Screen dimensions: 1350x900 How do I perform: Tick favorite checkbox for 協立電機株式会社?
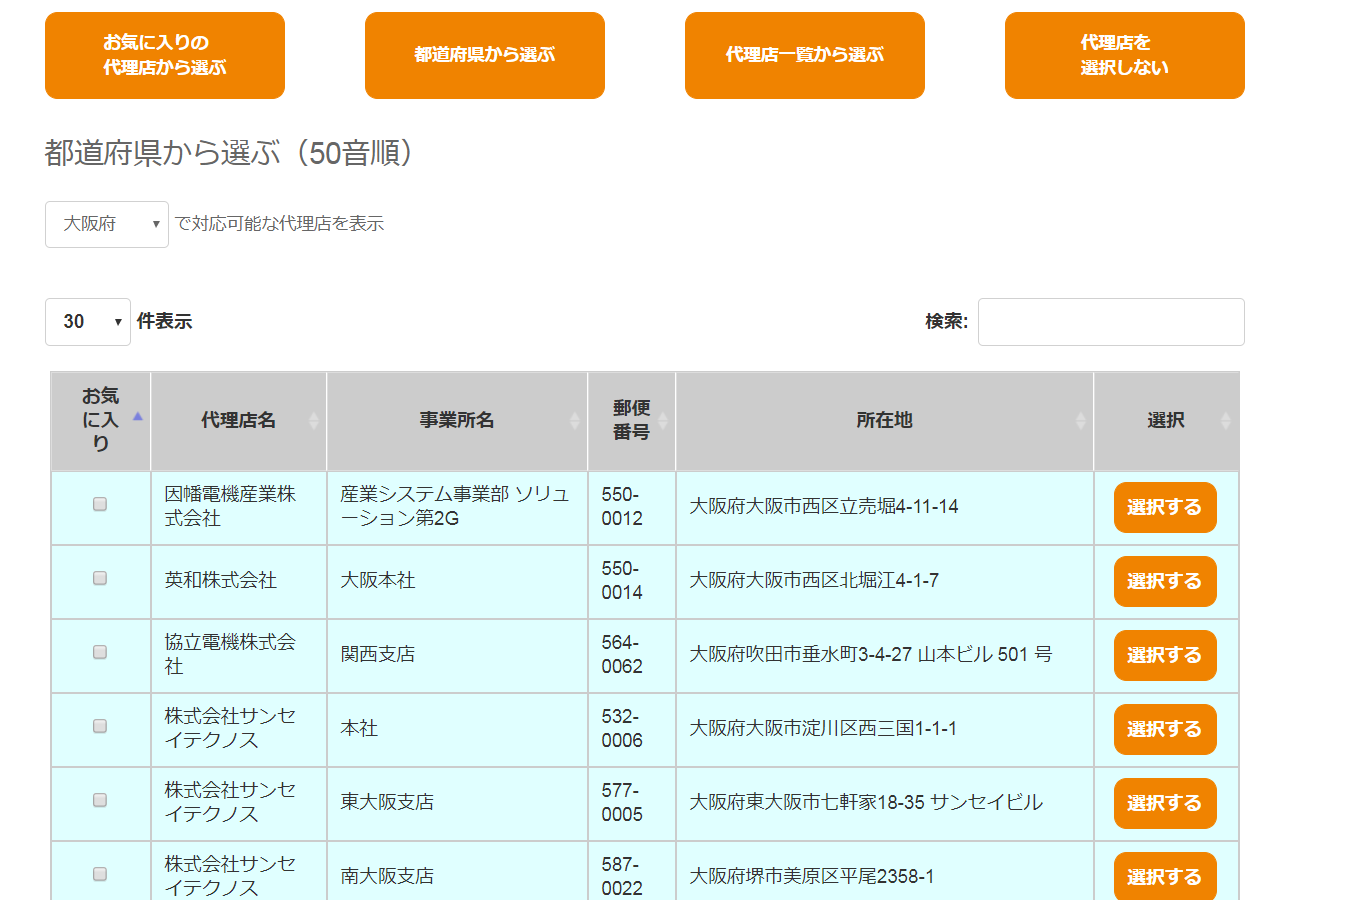[100, 653]
